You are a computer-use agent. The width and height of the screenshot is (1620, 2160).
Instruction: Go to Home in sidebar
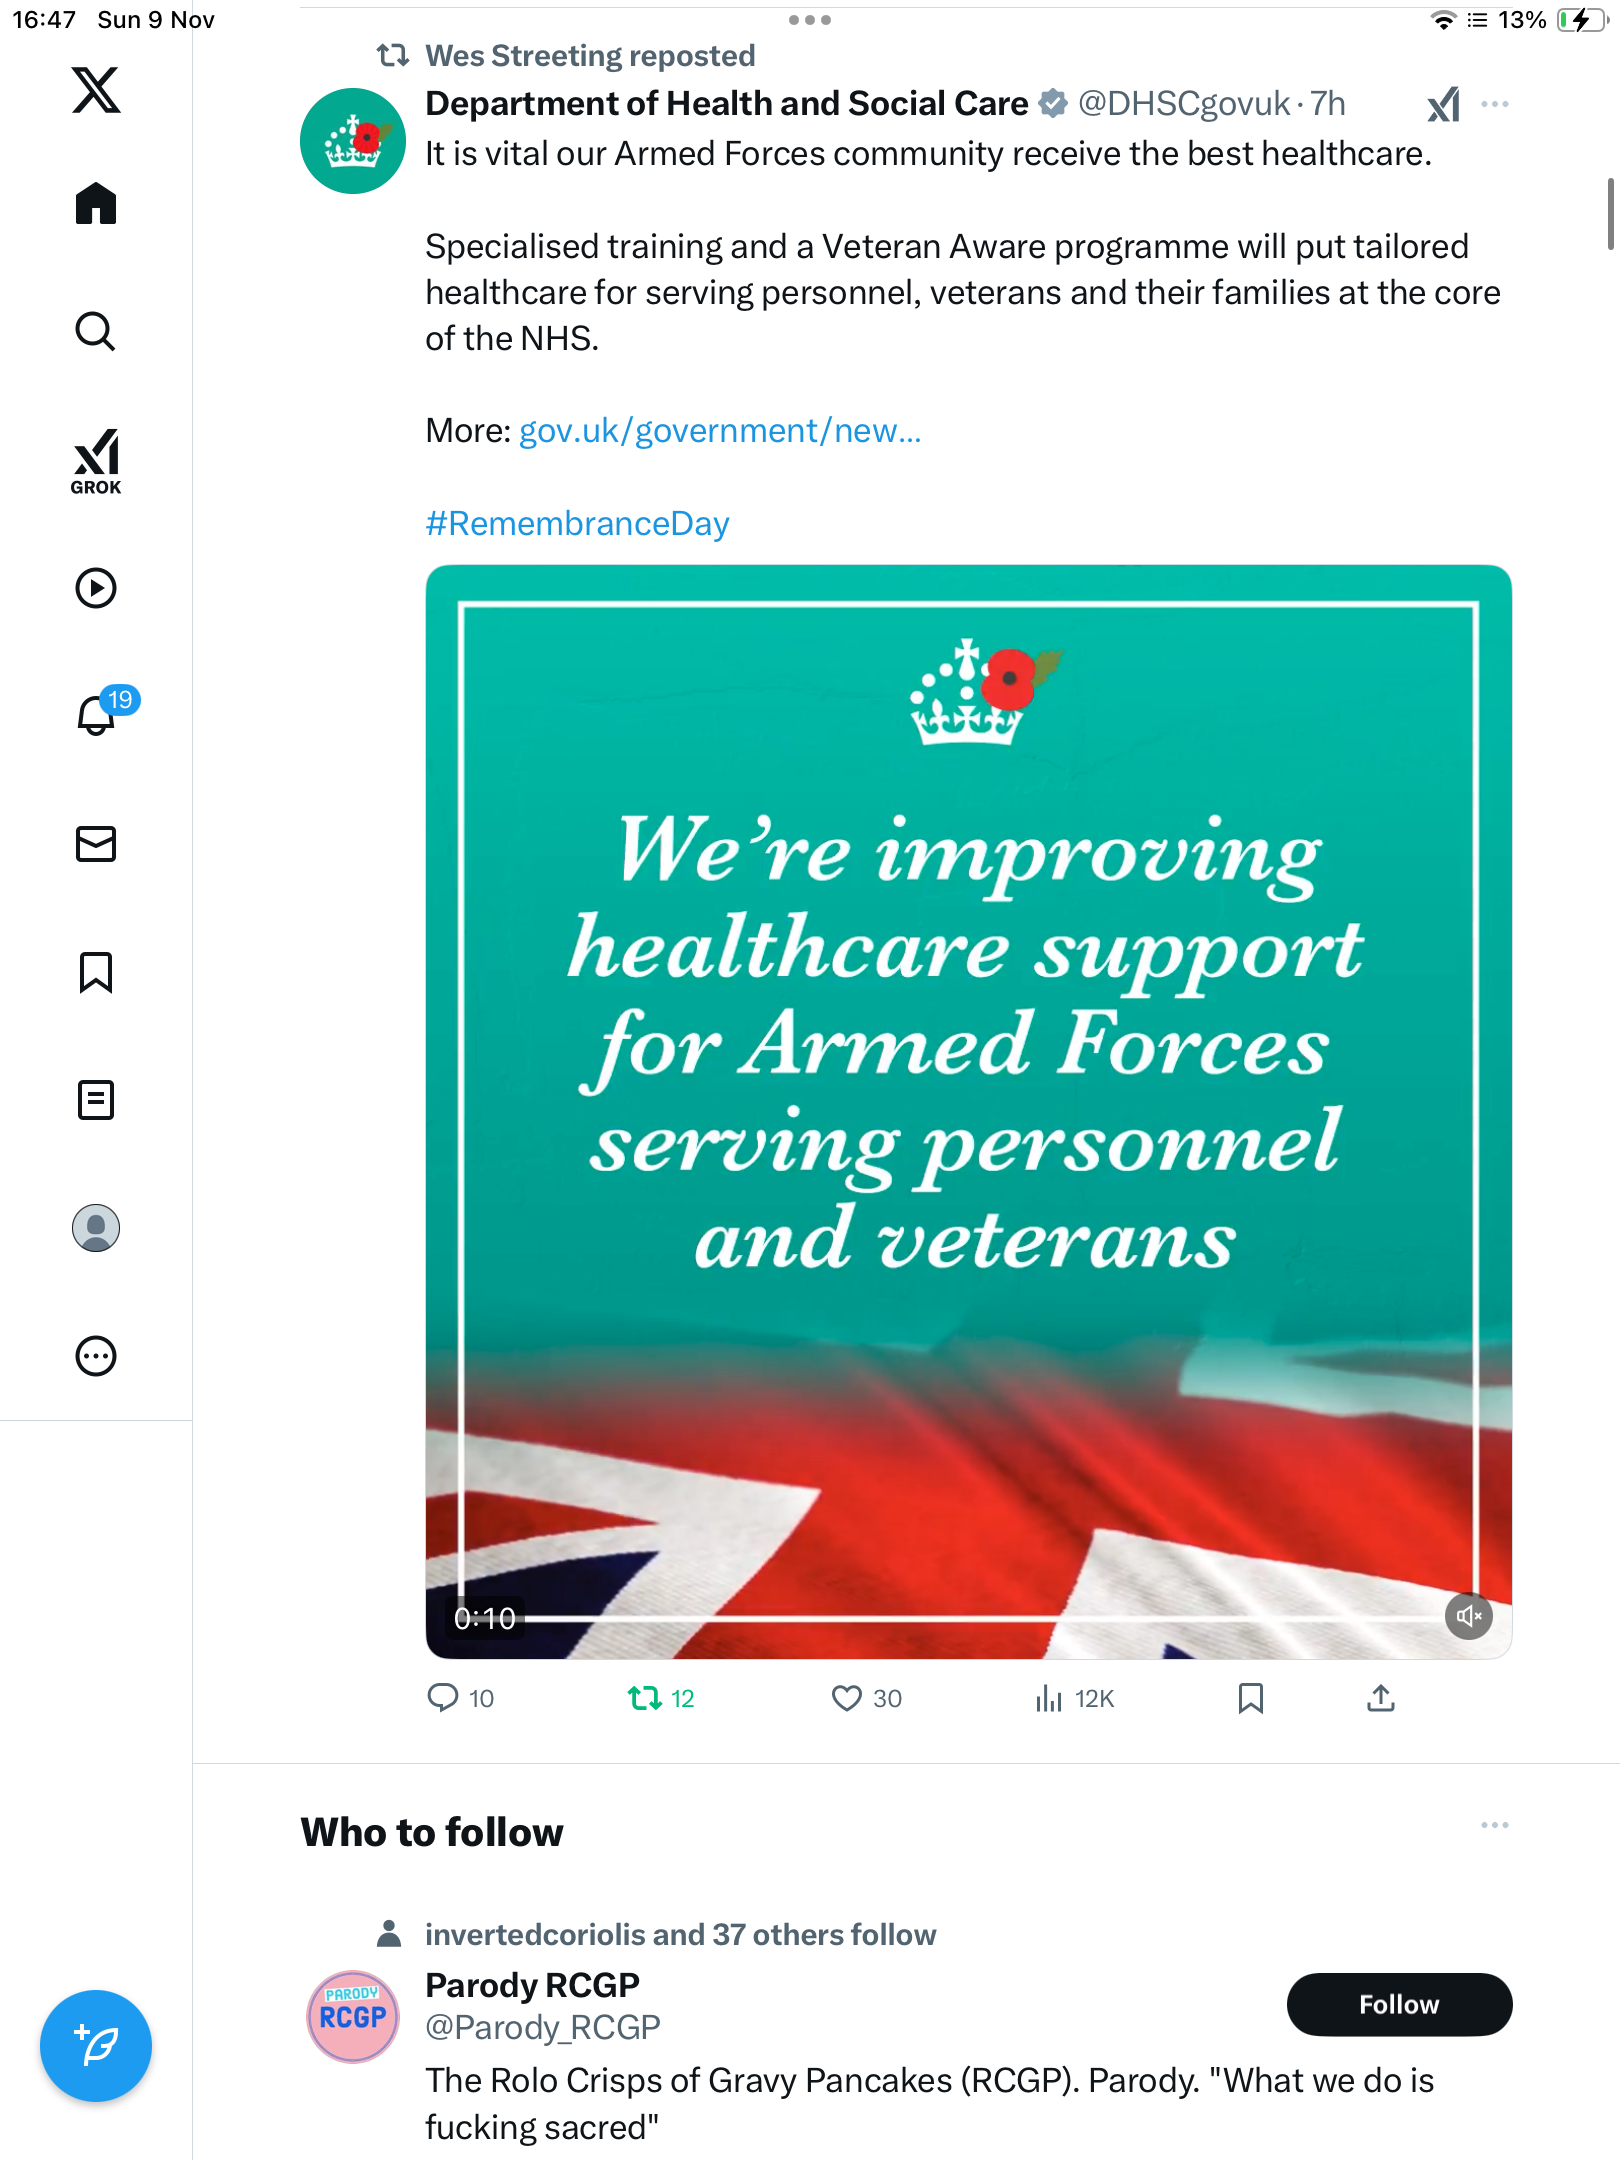click(96, 204)
